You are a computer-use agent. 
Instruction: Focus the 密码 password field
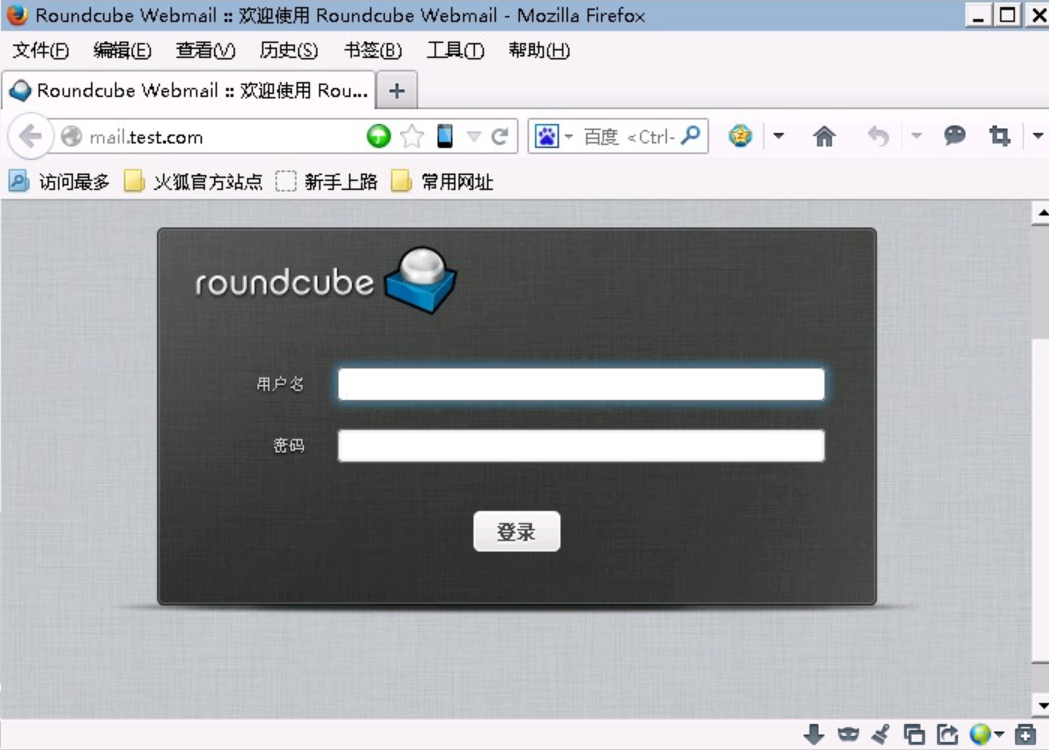point(581,446)
